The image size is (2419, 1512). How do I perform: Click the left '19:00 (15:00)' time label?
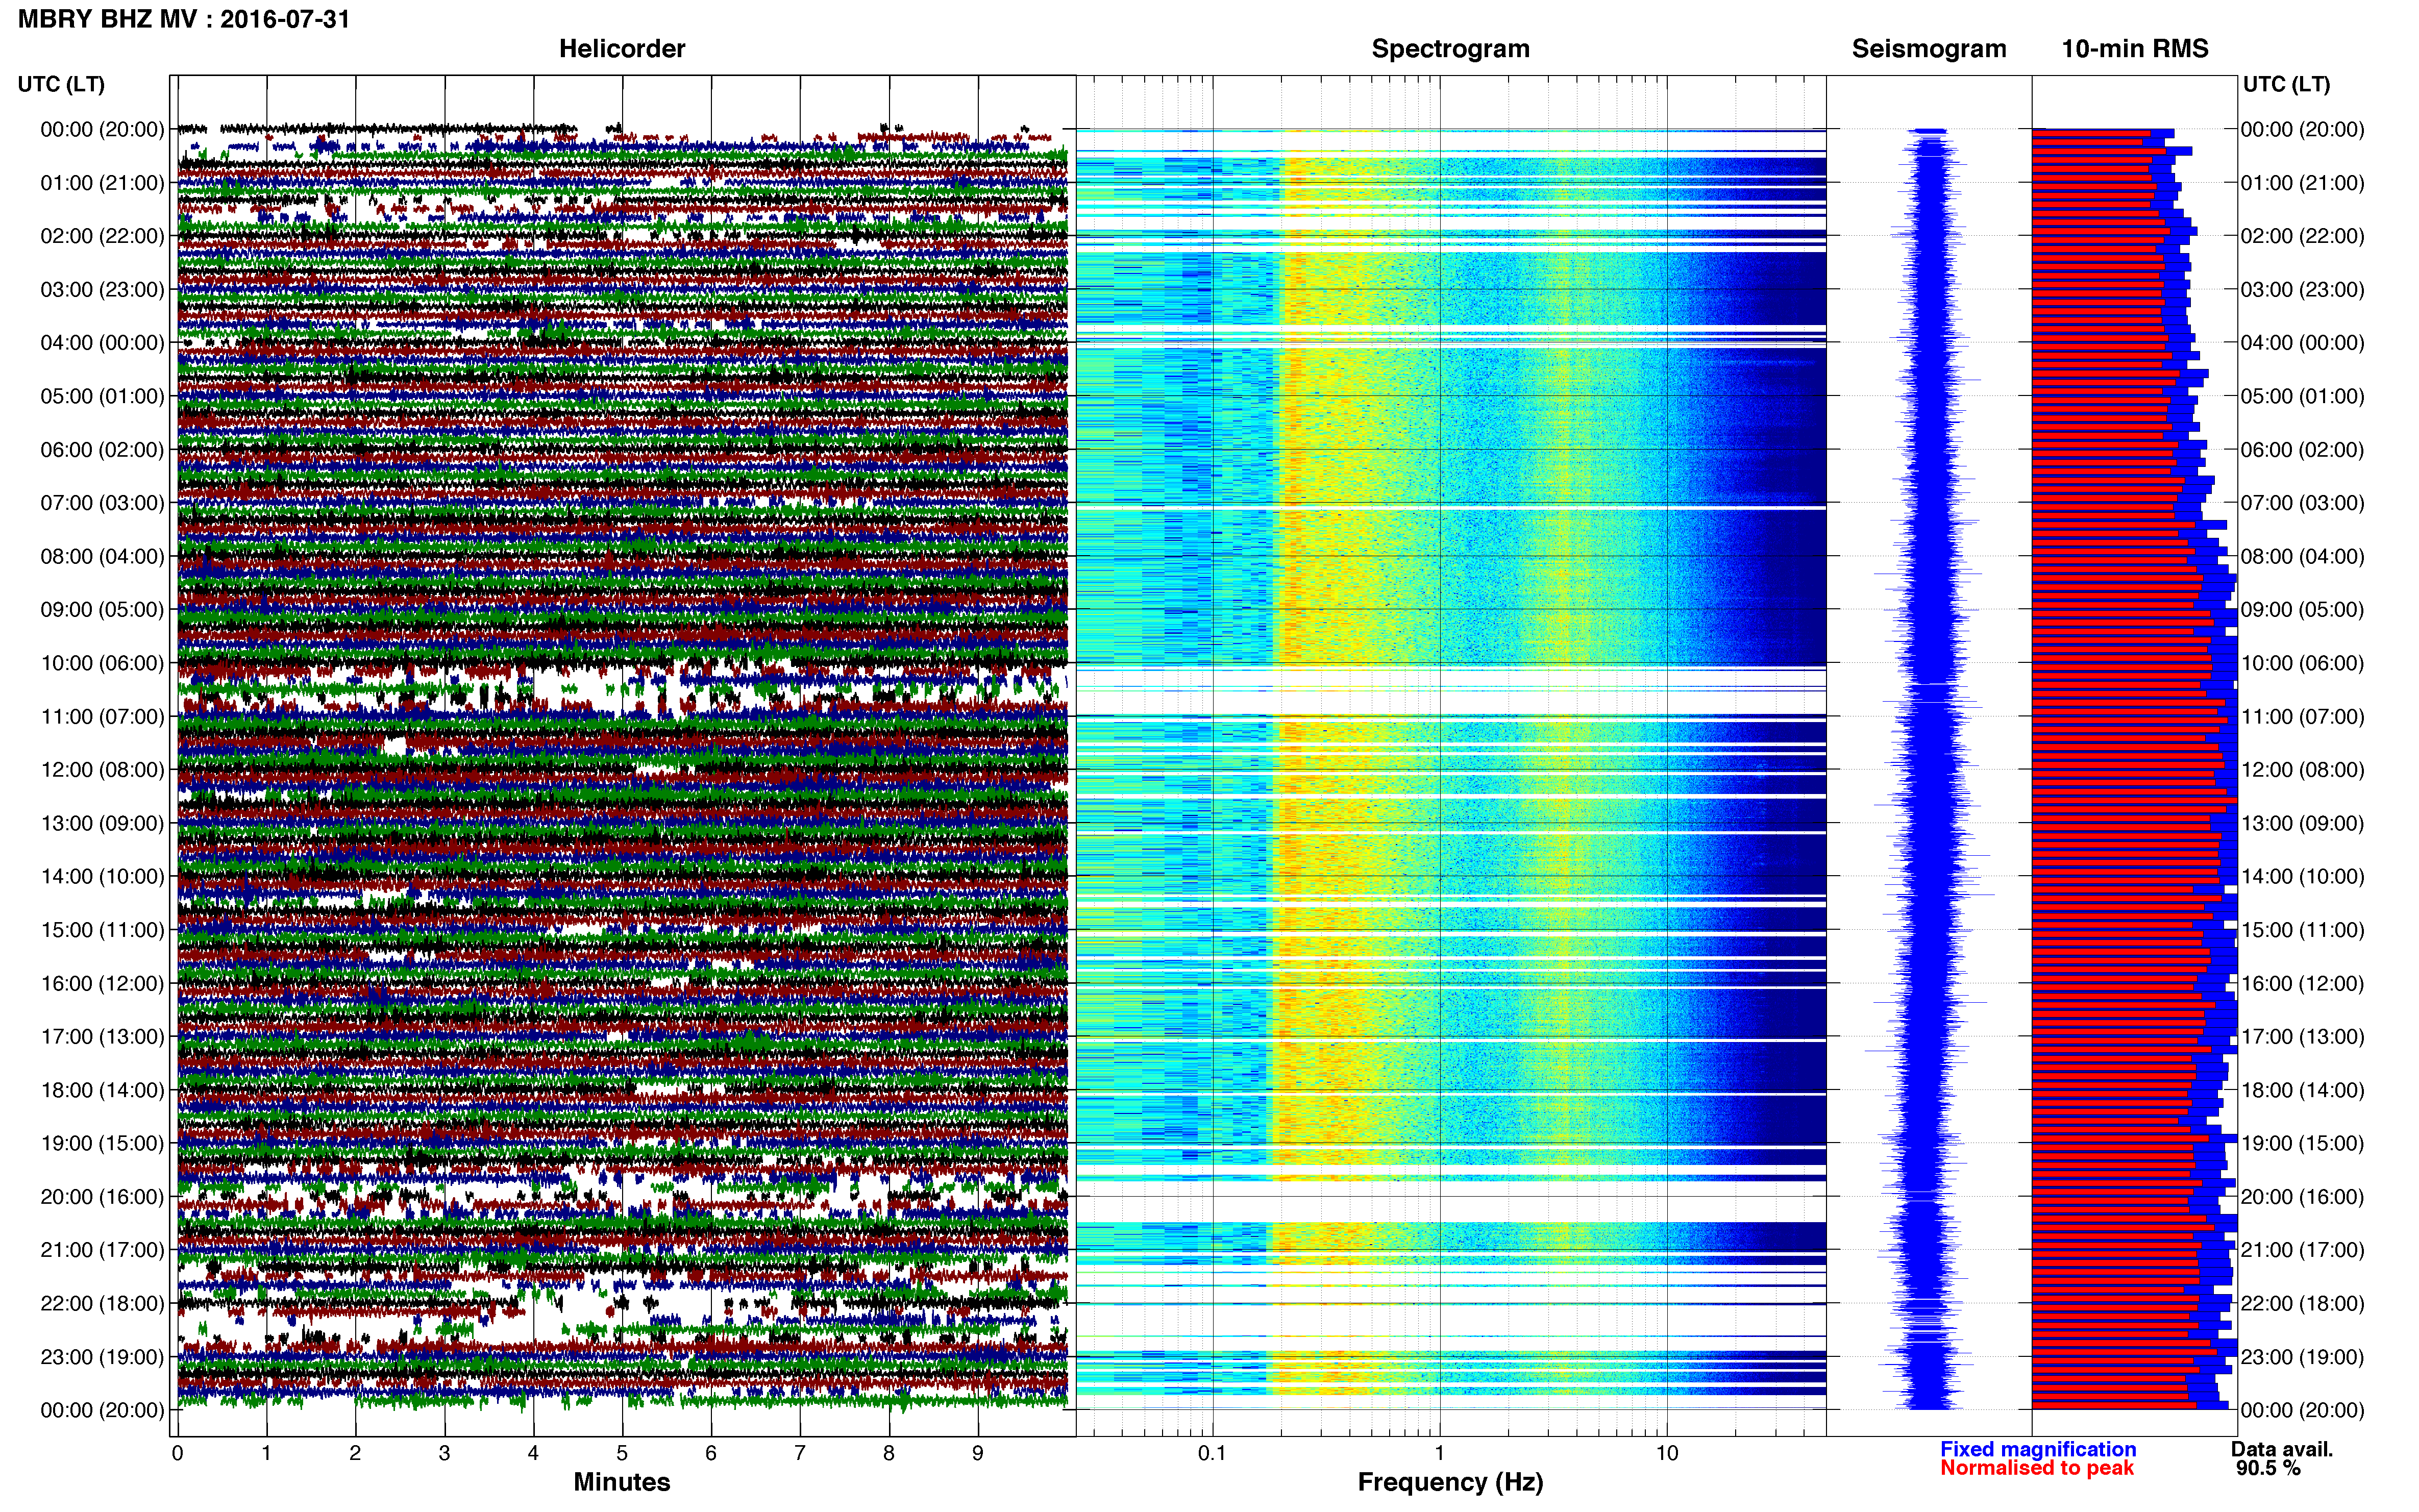pyautogui.click(x=102, y=1143)
